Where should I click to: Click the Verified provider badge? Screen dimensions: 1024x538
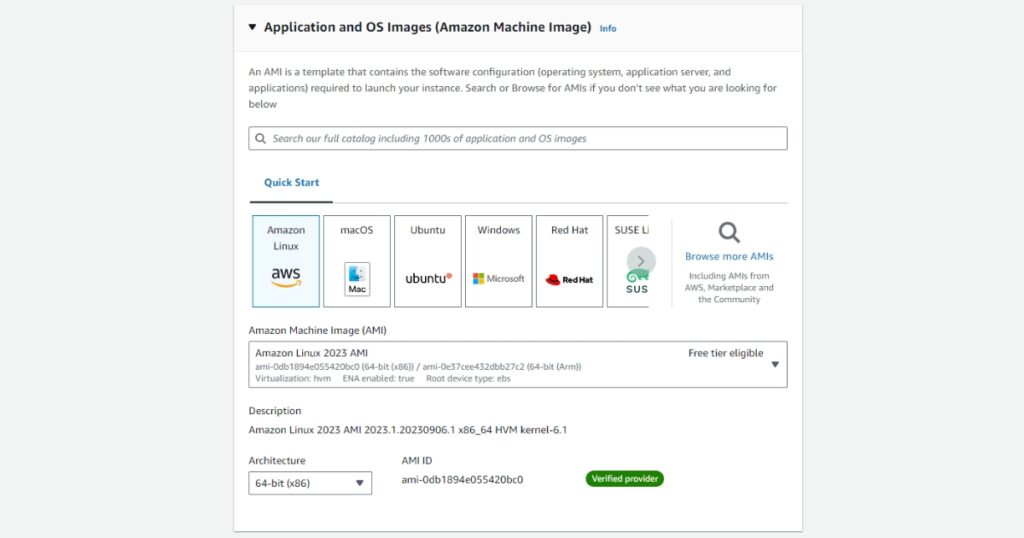click(x=624, y=479)
